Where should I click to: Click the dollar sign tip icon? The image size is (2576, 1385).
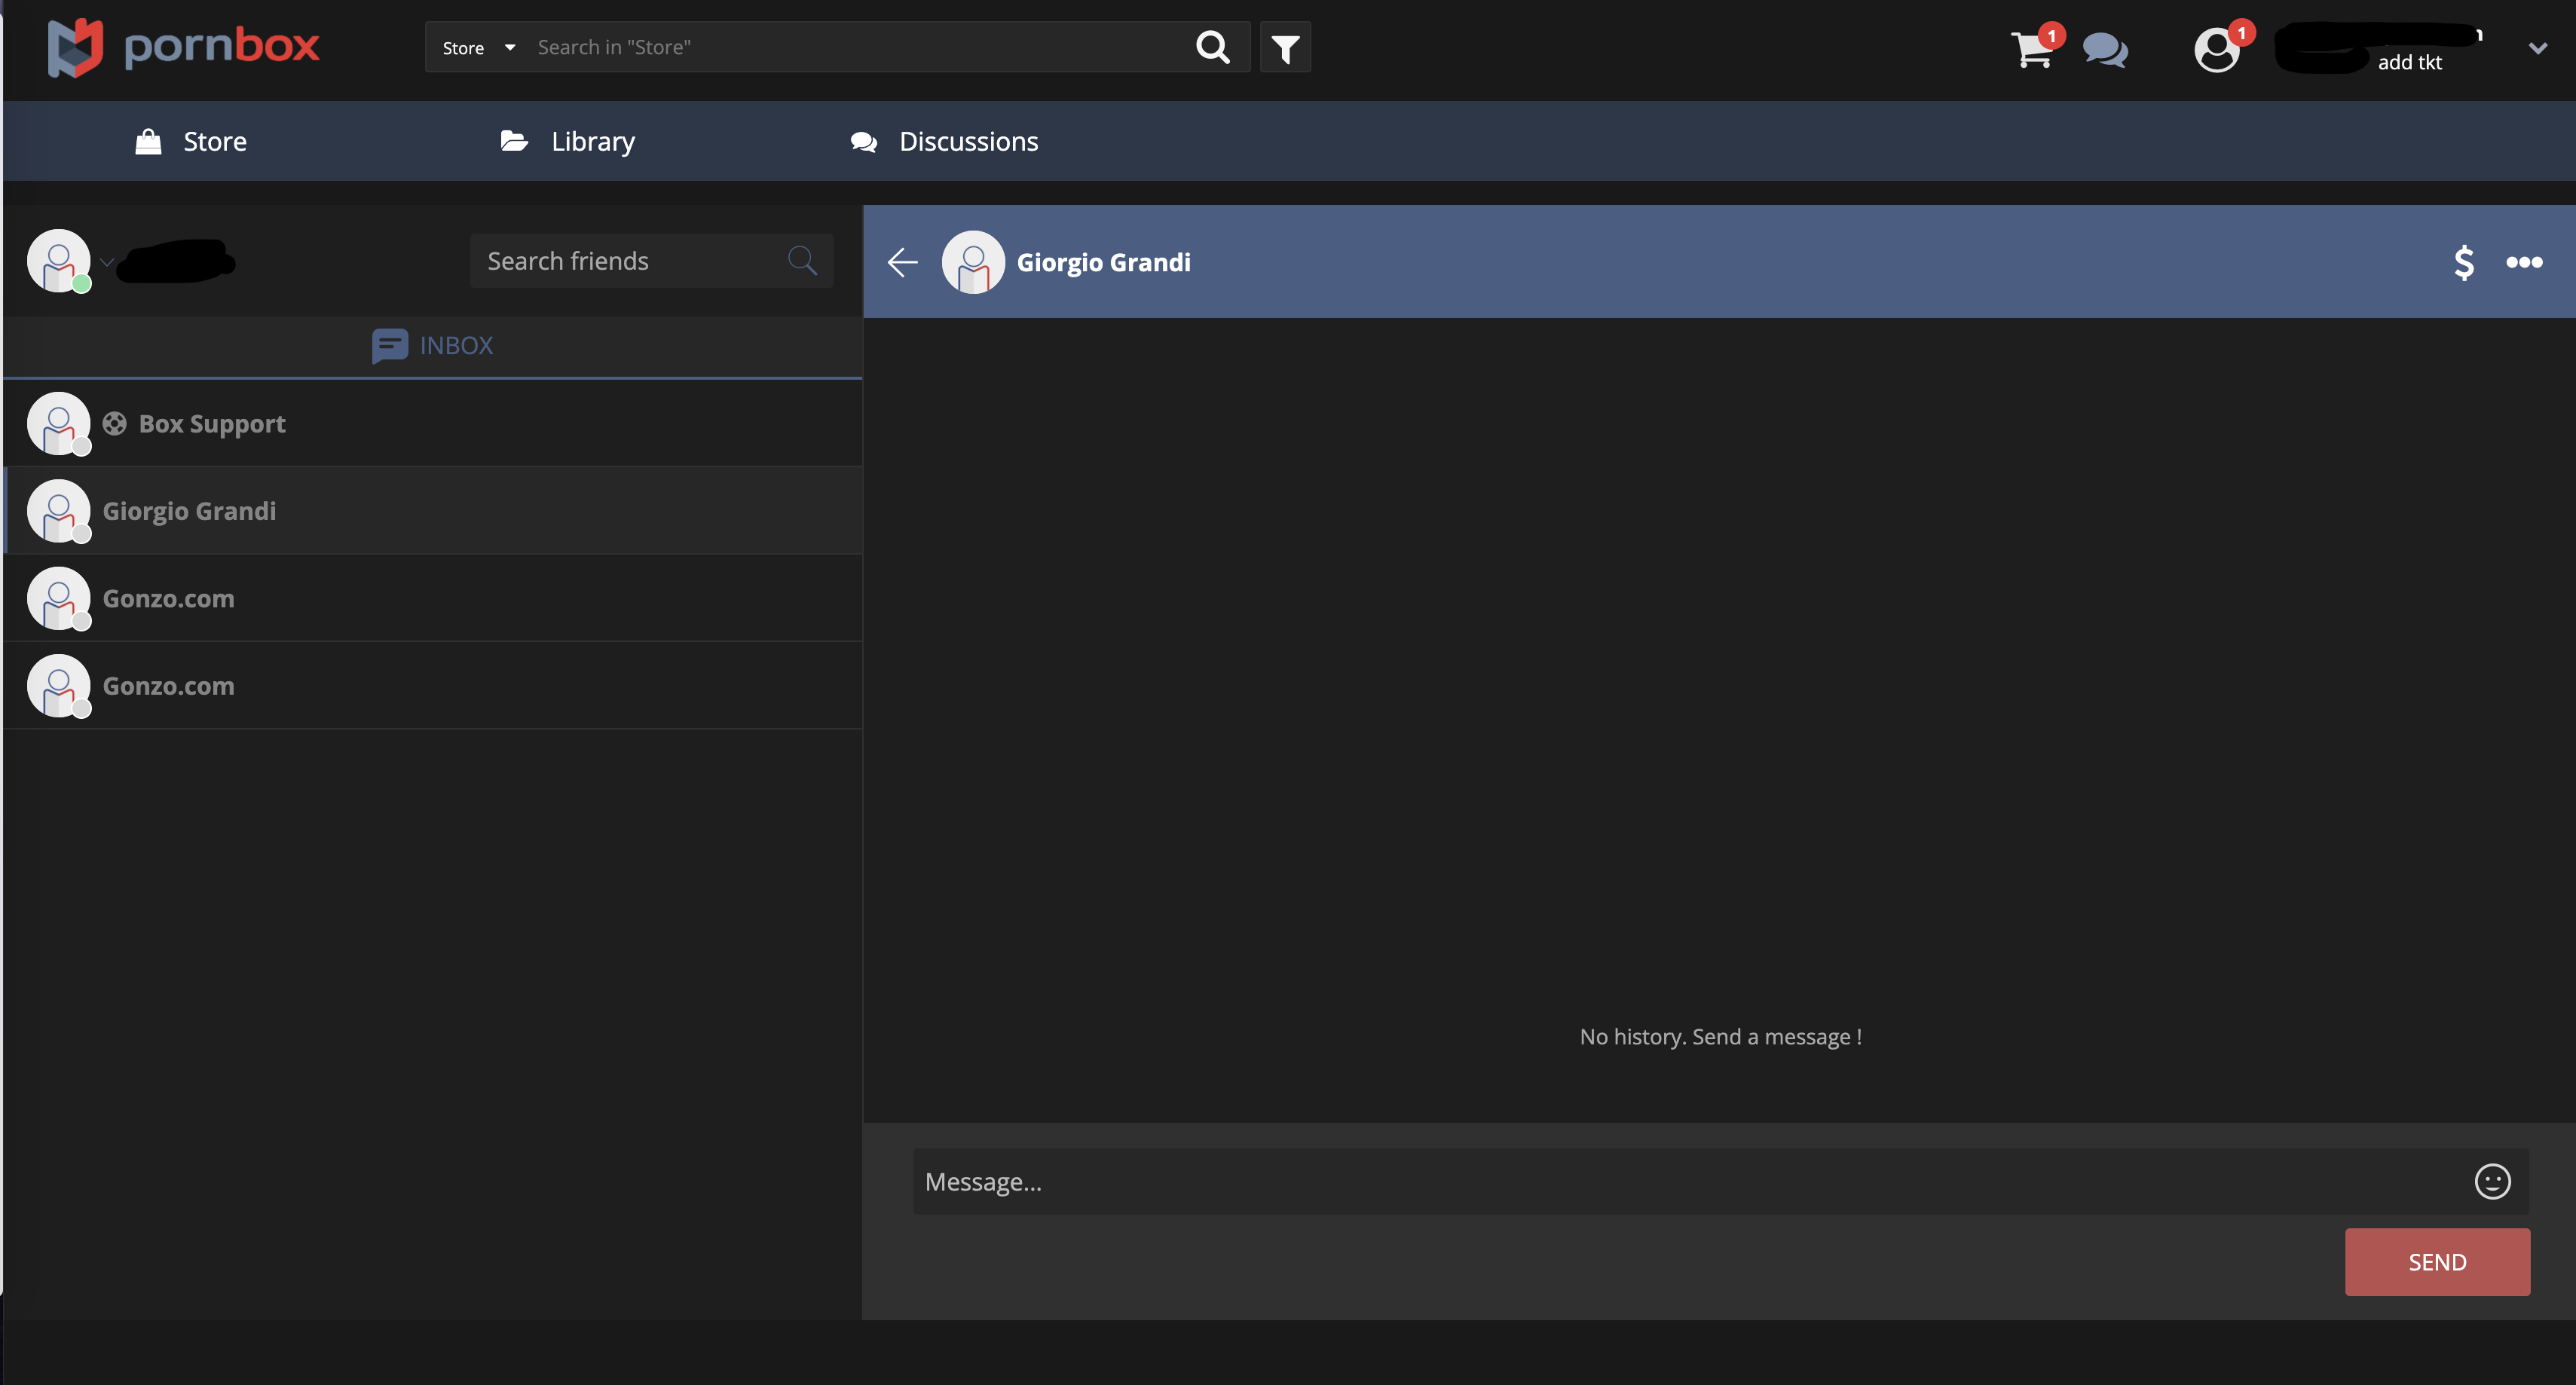tap(2464, 262)
